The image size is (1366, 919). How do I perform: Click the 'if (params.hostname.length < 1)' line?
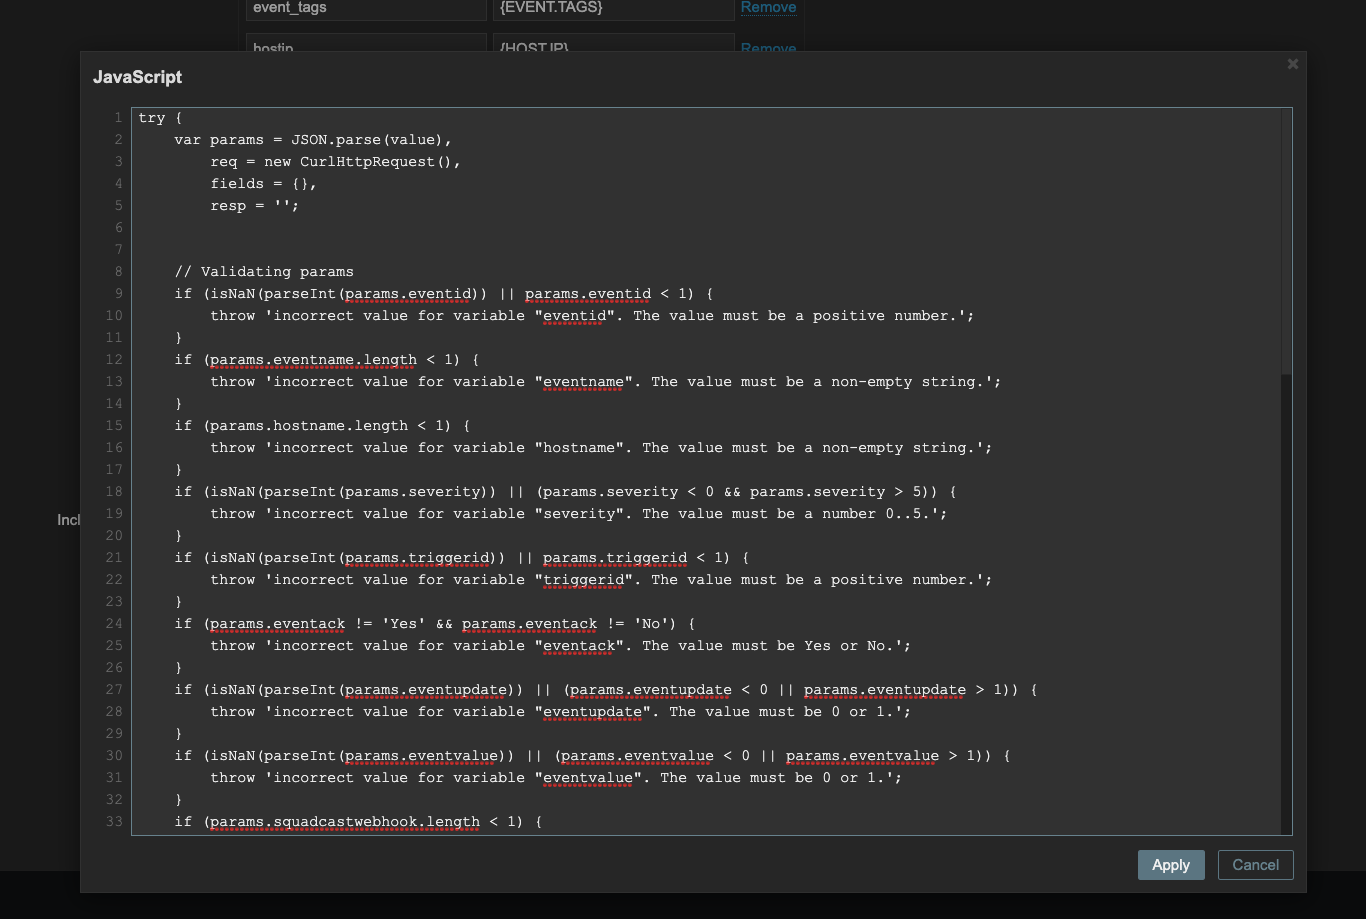click(322, 426)
